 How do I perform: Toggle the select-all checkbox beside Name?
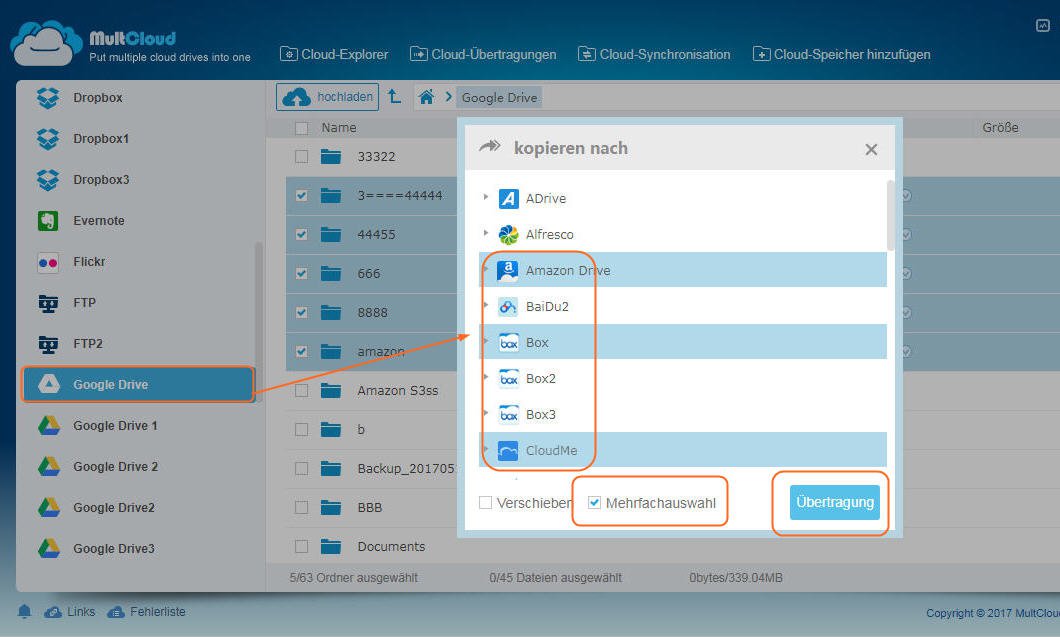click(302, 128)
